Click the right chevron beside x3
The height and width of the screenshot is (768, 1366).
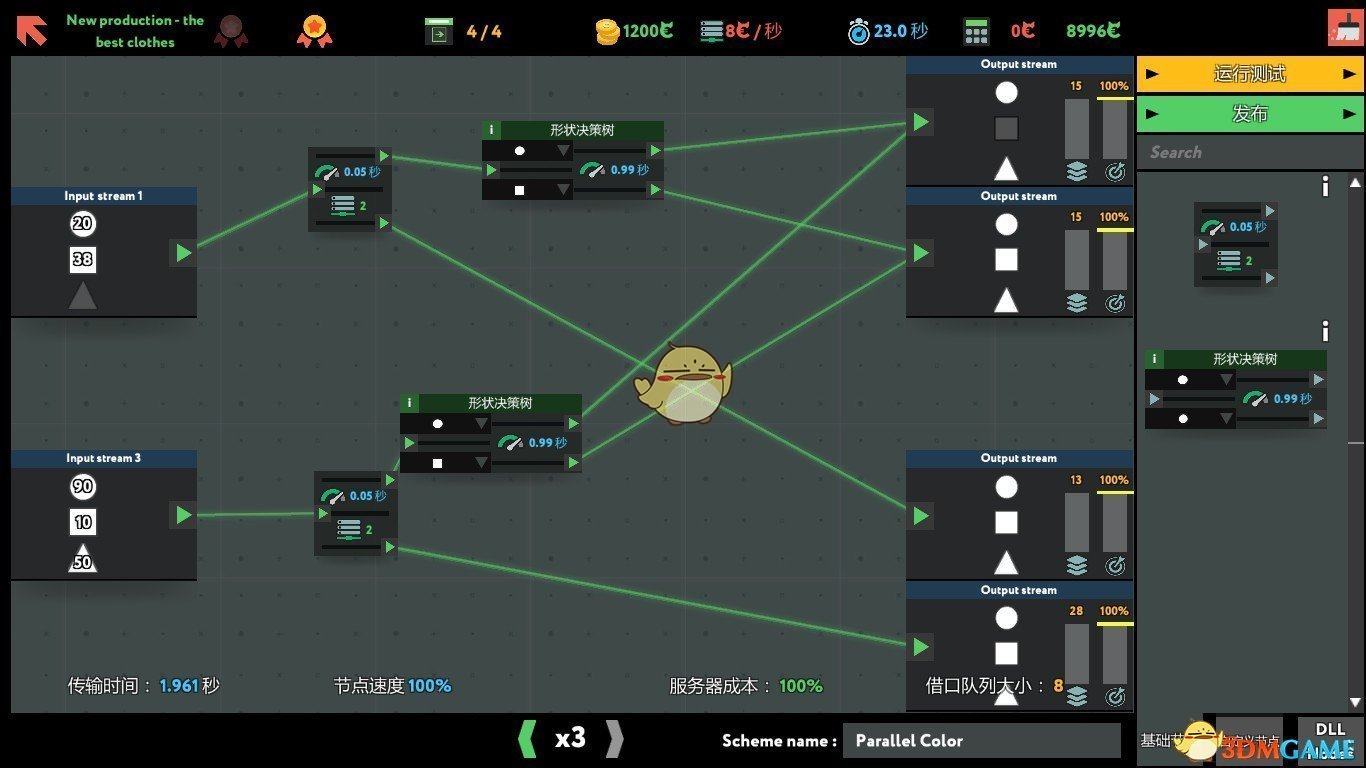pos(615,739)
